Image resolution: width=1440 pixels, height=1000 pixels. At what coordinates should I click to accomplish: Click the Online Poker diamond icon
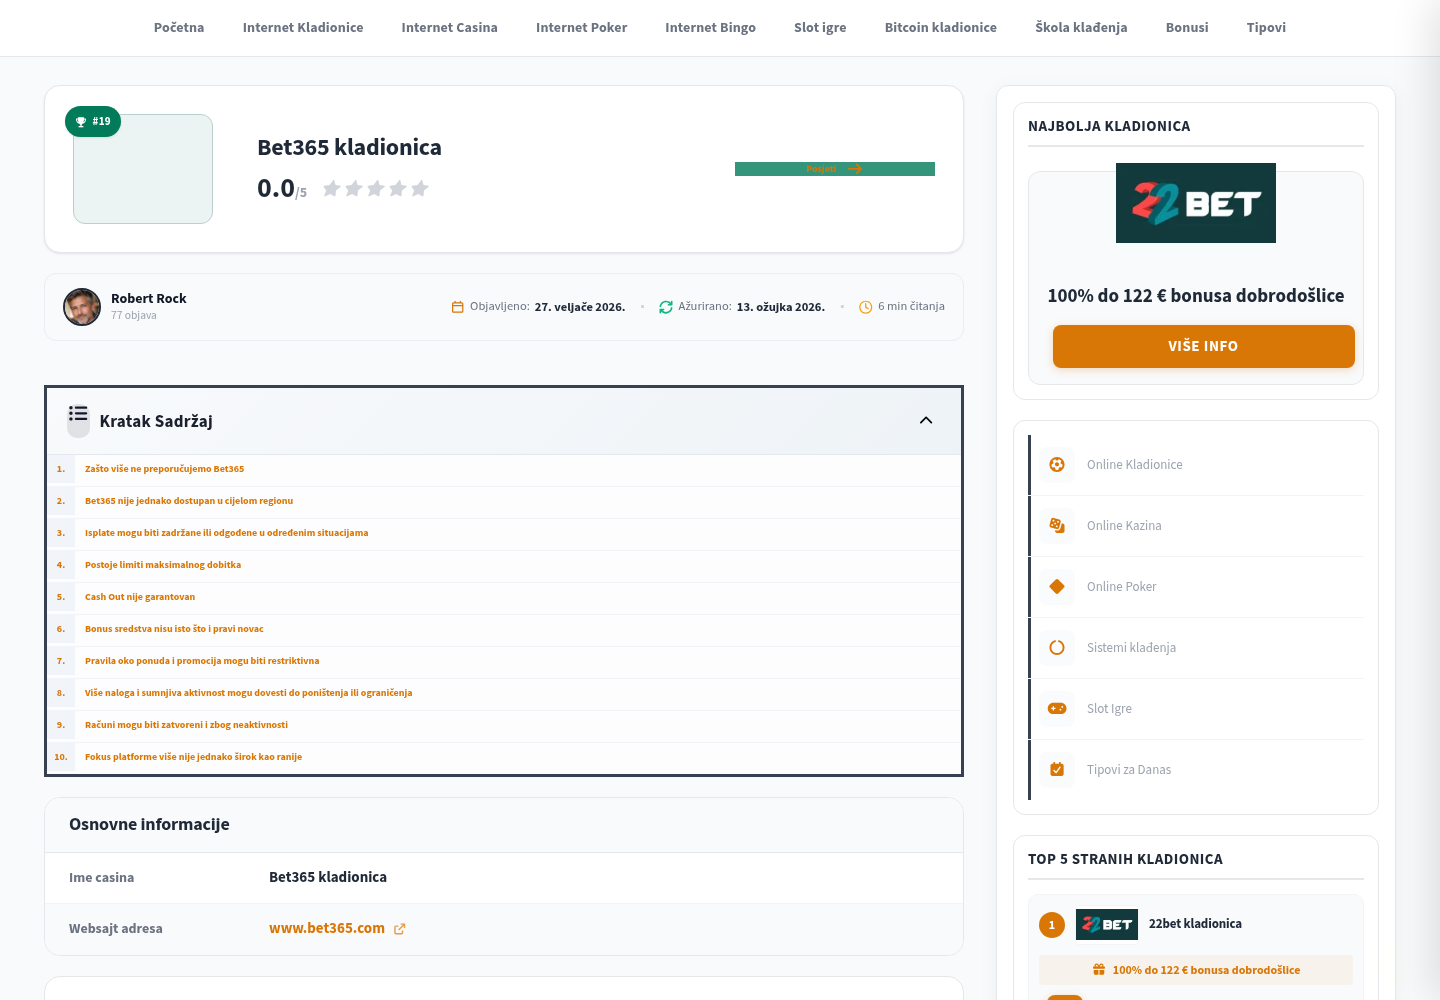1057,587
